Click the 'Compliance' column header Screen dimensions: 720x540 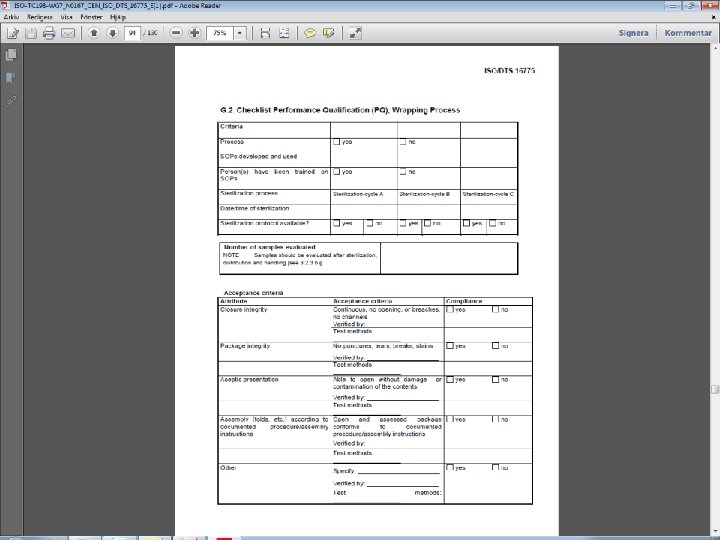(x=464, y=301)
